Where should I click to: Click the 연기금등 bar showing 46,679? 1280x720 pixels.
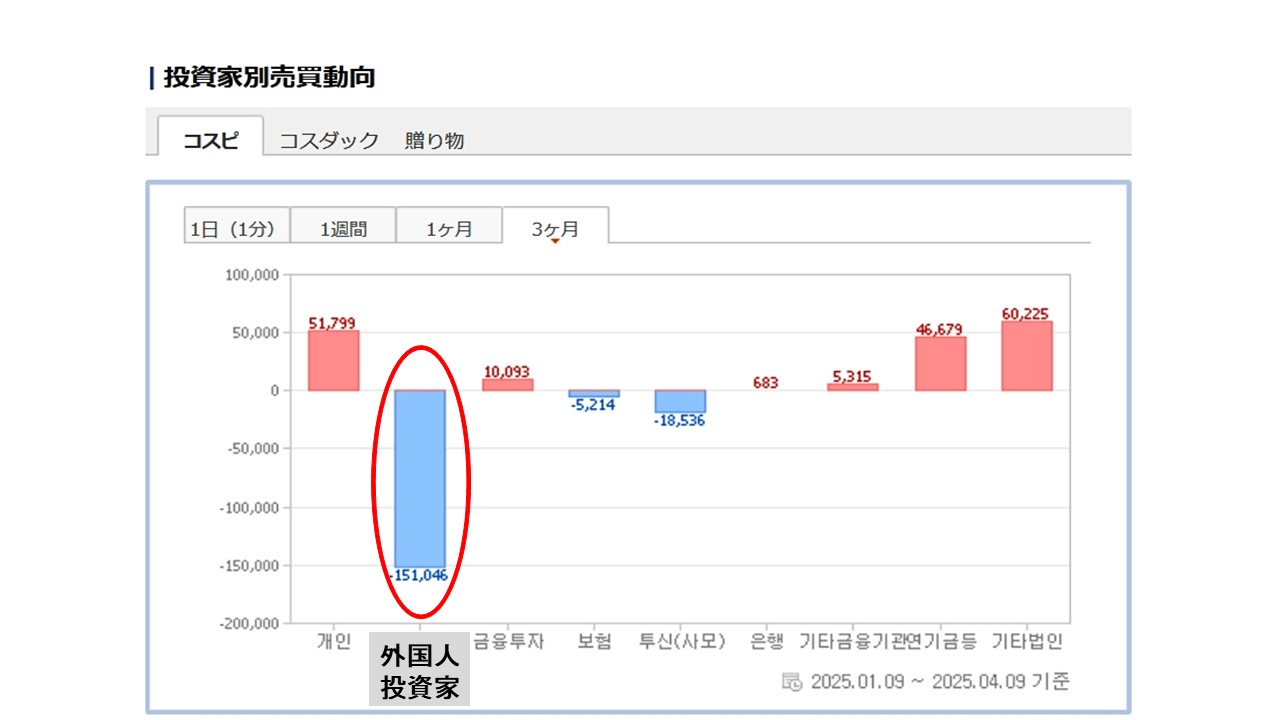click(x=940, y=363)
